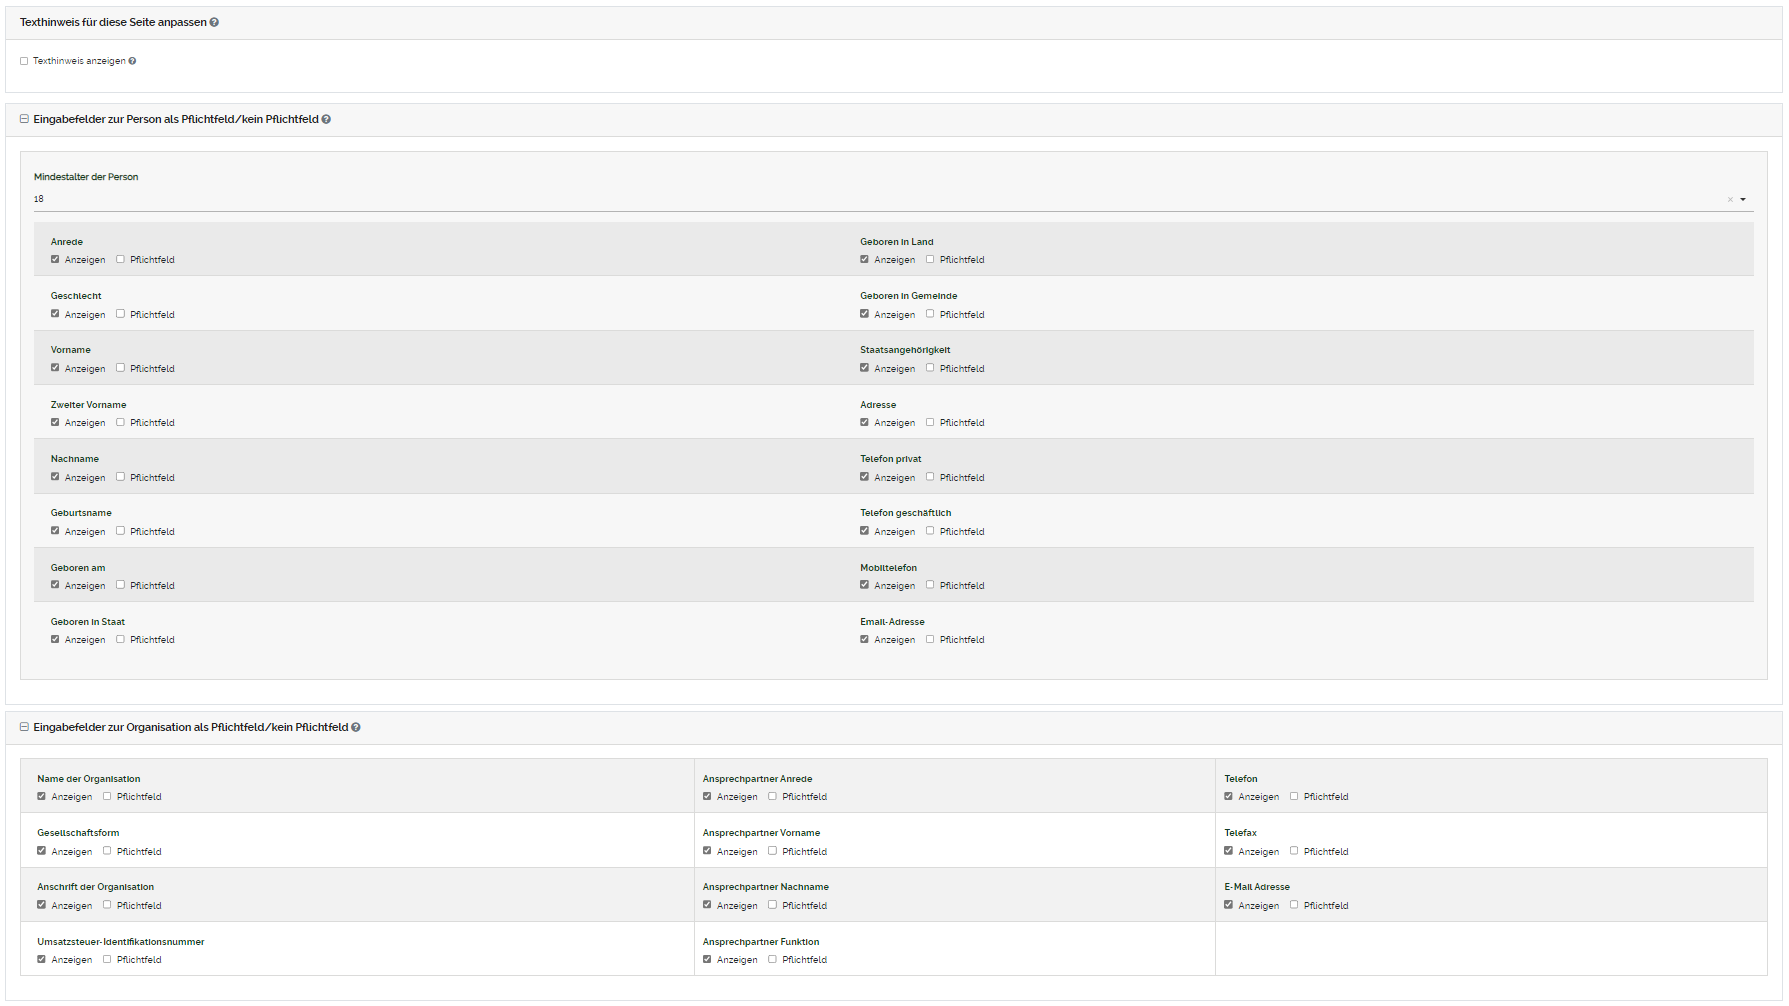
Task: Uncheck Anzeigen for Anrede
Action: pos(55,259)
